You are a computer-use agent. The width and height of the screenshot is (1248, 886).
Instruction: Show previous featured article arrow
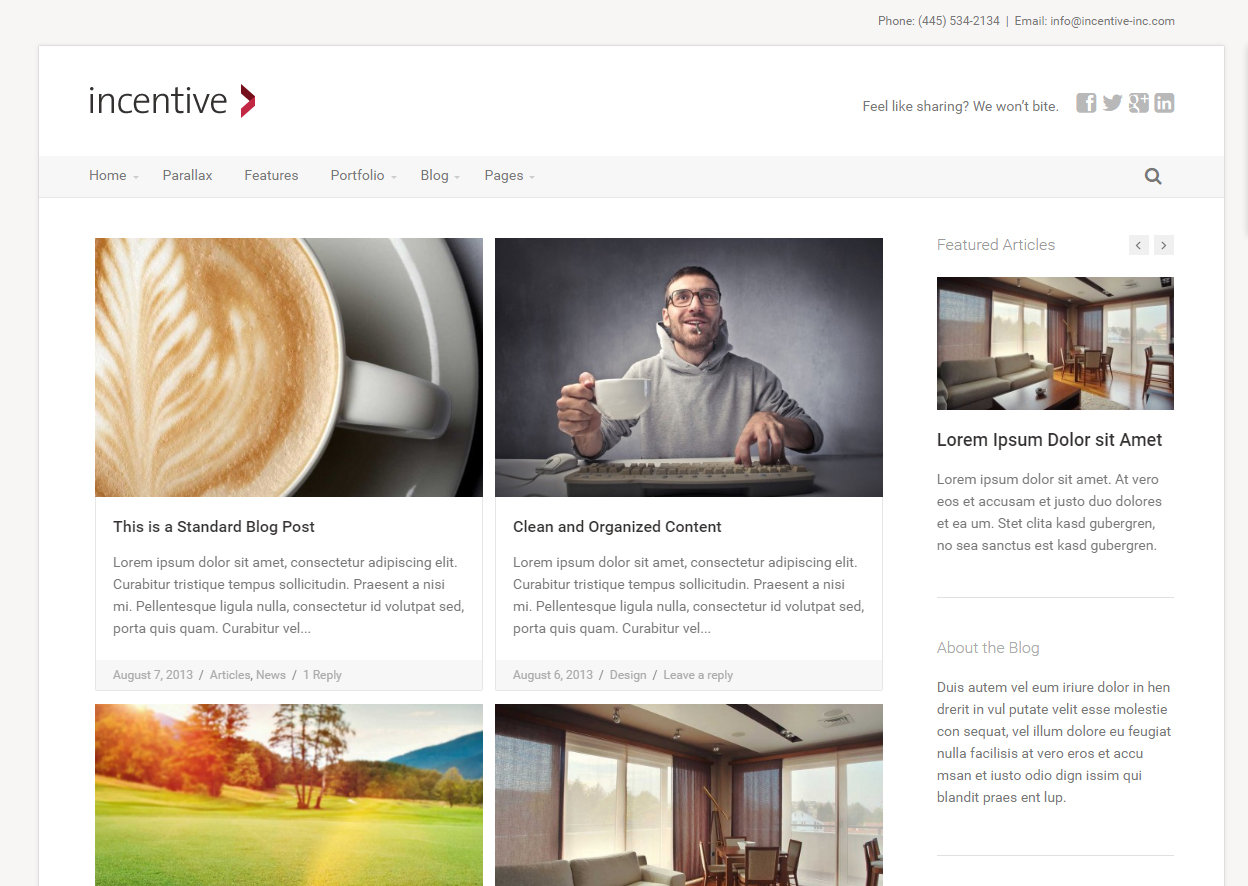tap(1139, 245)
